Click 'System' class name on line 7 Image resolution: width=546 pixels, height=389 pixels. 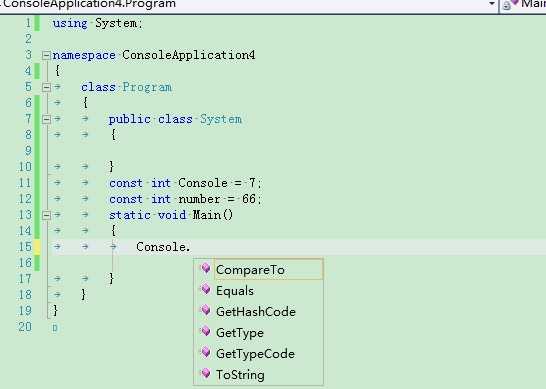coord(221,119)
